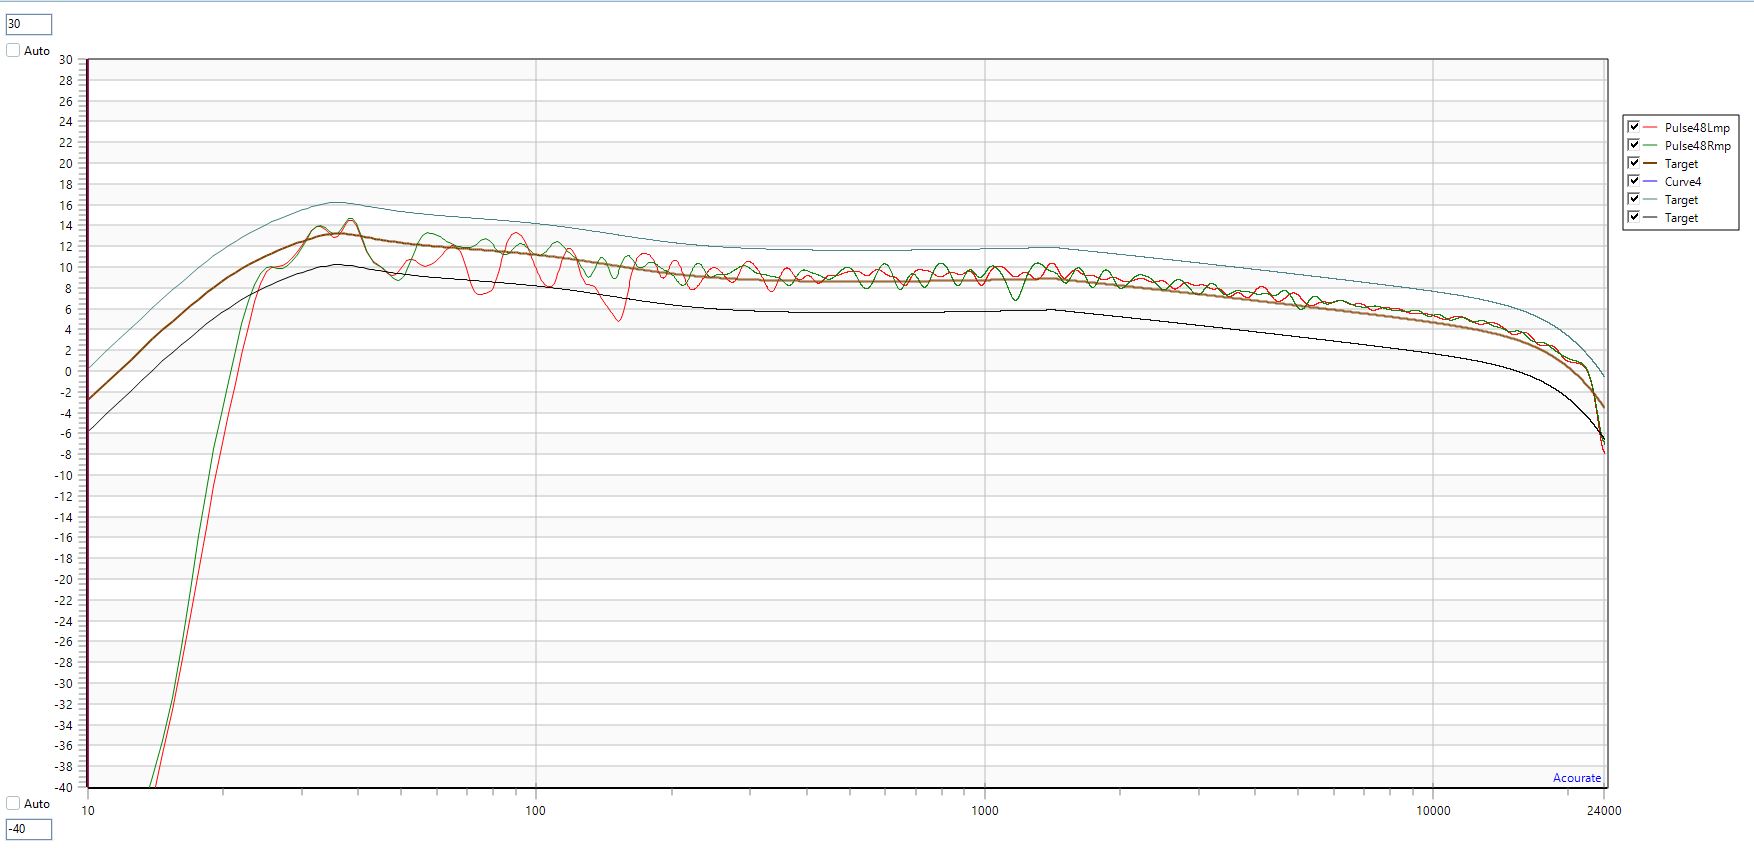Click the -20 level axis label

click(x=64, y=579)
